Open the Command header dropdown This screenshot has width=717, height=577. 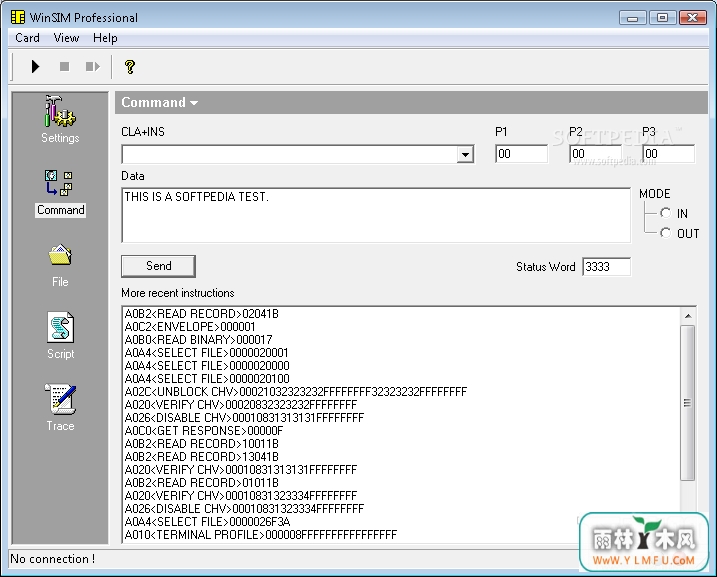point(159,102)
